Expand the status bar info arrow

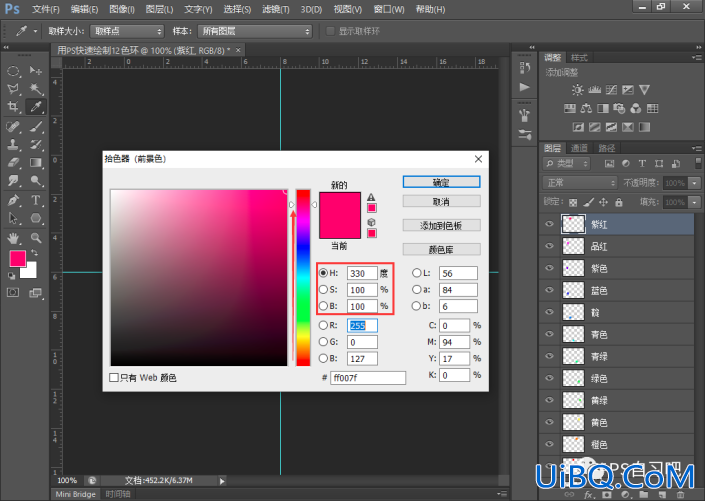click(x=222, y=481)
